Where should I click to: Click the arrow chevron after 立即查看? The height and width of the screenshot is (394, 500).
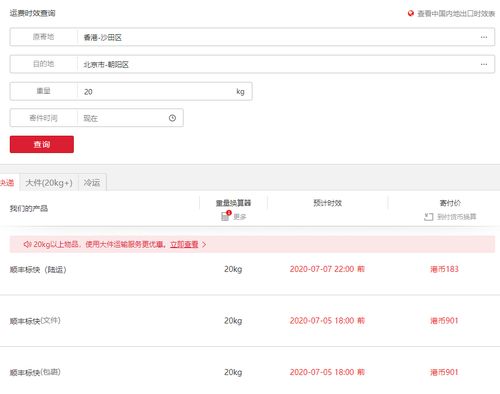pyautogui.click(x=204, y=245)
